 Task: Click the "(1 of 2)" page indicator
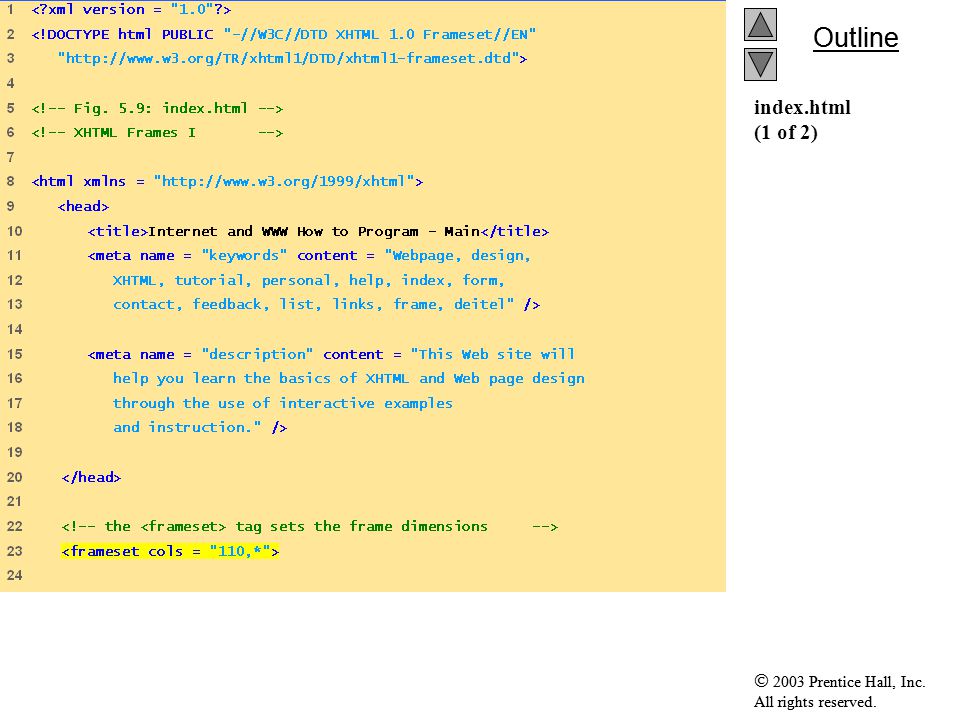click(x=786, y=132)
